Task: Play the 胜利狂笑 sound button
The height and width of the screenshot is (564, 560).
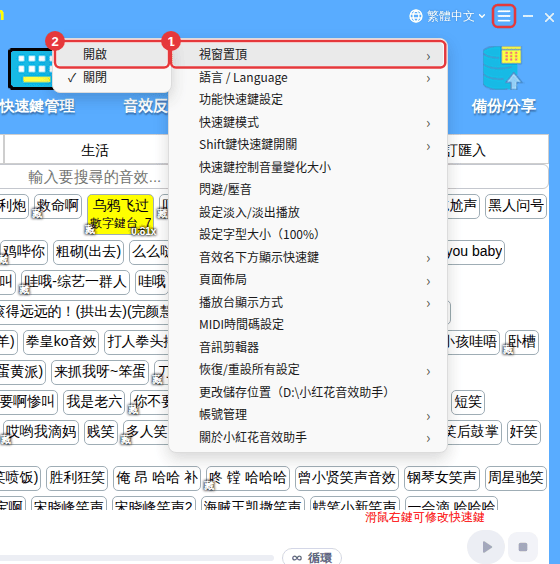Action: (77, 478)
